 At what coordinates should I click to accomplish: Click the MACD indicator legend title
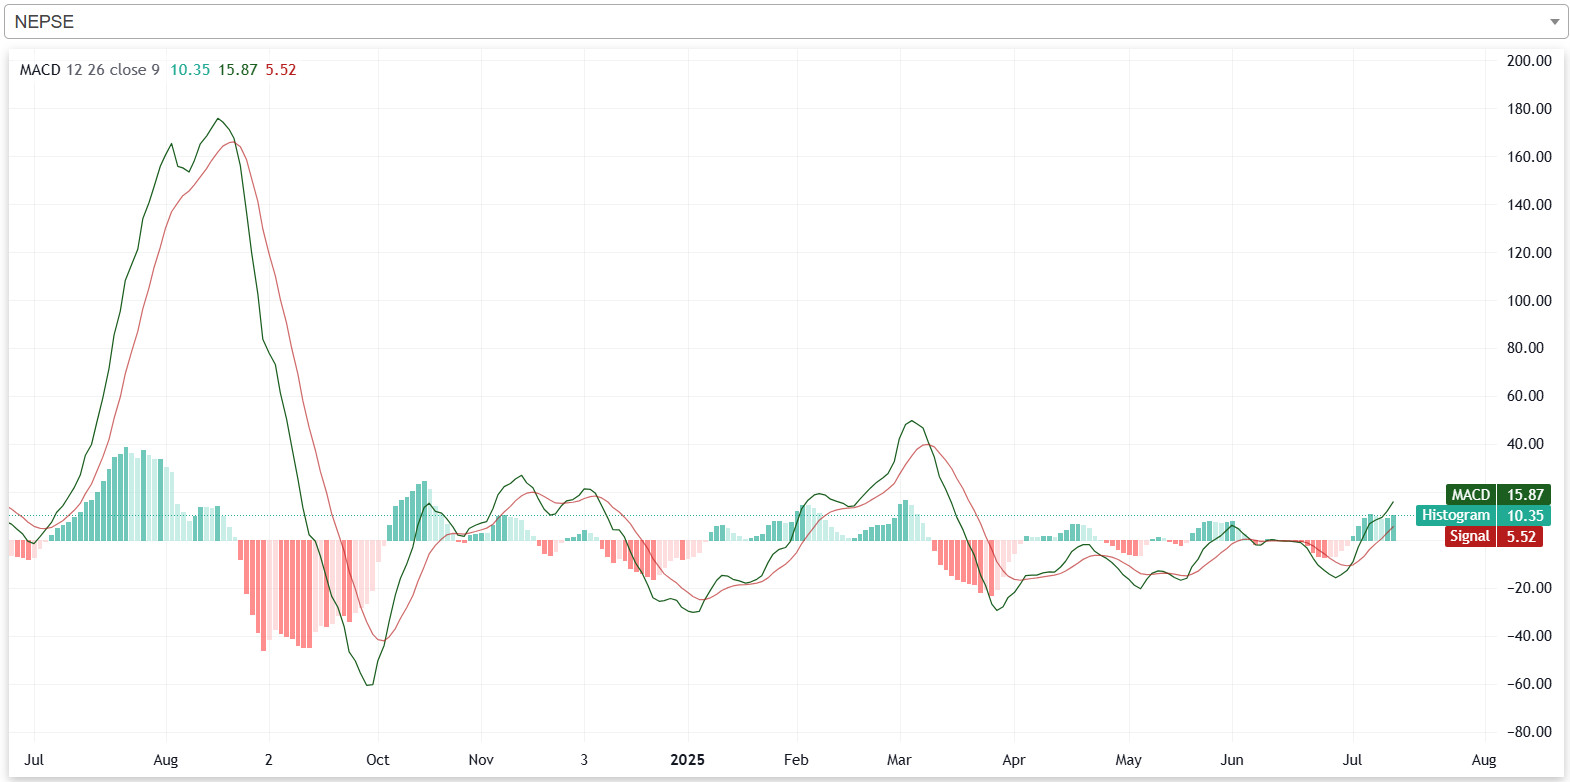pyautogui.click(x=40, y=70)
